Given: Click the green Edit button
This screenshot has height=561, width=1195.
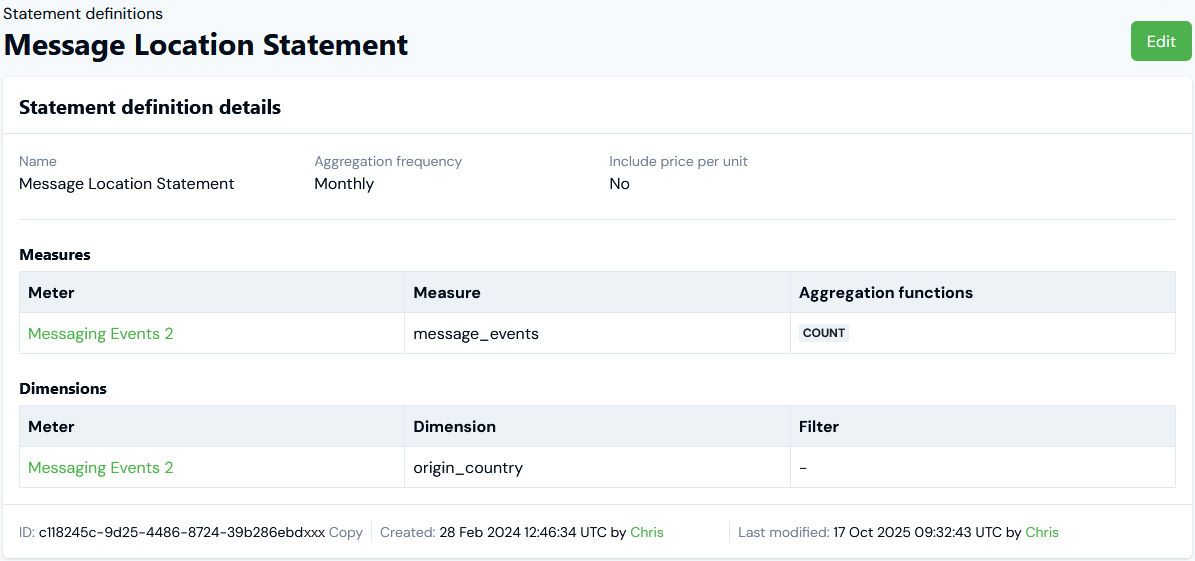Looking at the screenshot, I should click(1160, 41).
